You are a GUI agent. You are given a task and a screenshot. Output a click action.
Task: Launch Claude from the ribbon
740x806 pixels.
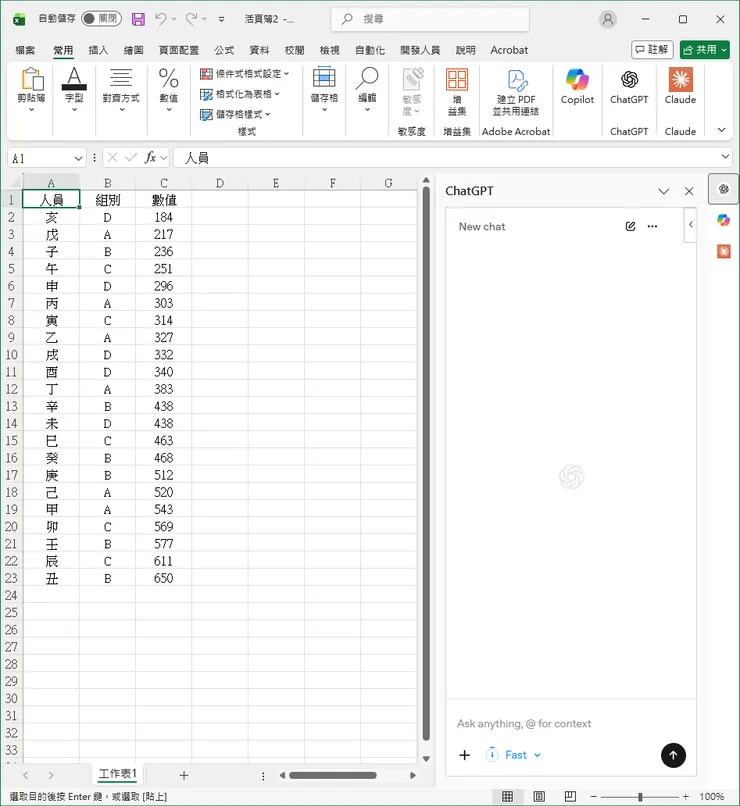click(x=680, y=80)
